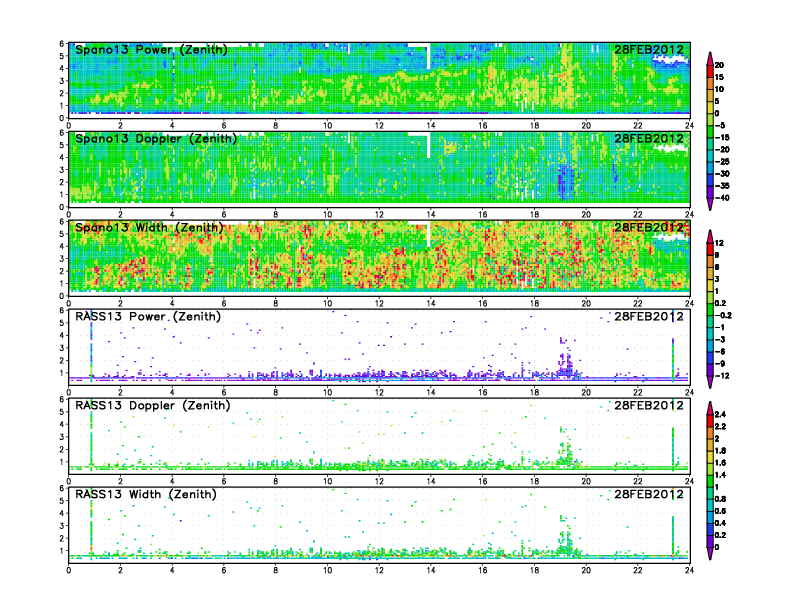Click the -5 colorbar label

pos(720,125)
